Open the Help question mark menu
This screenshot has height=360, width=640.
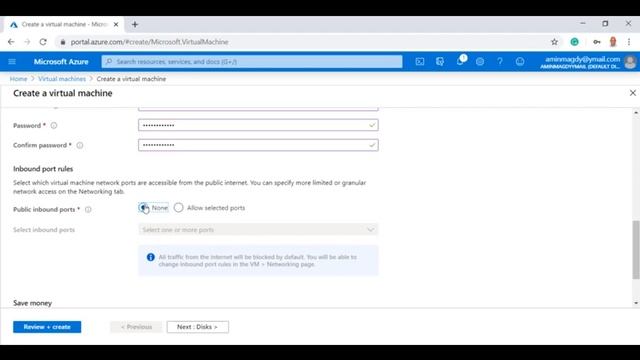click(500, 62)
